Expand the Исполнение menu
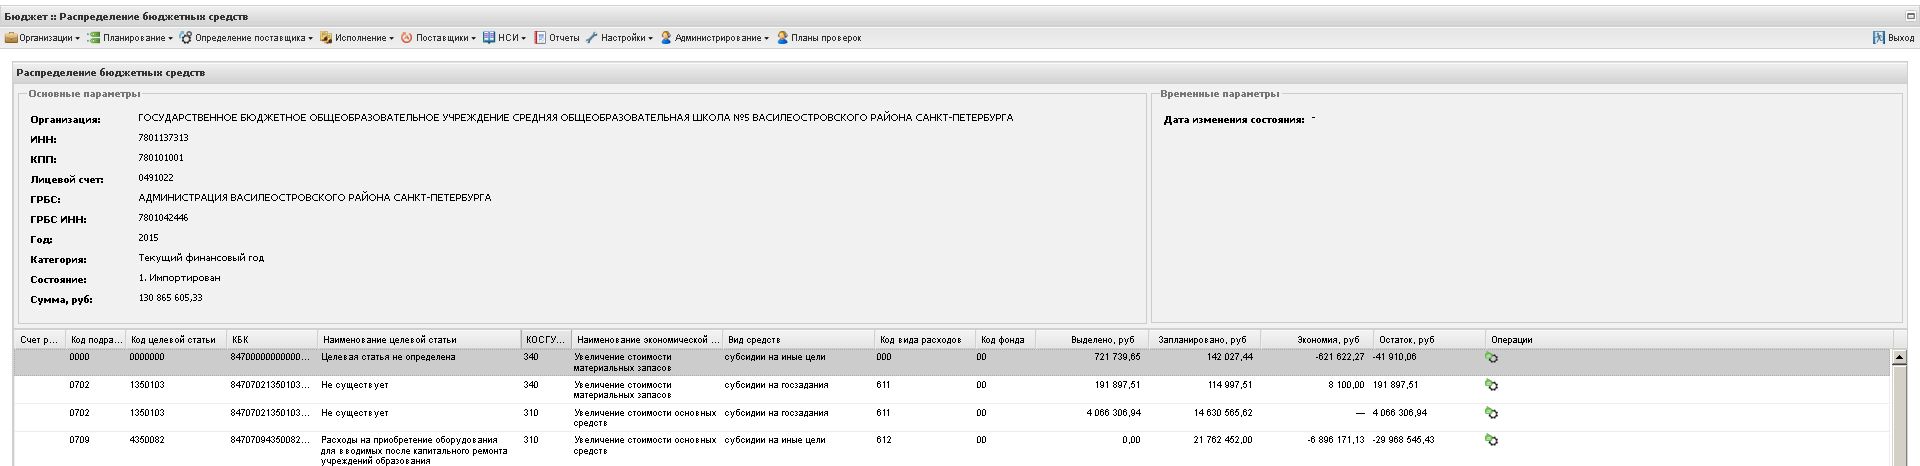 click(357, 38)
